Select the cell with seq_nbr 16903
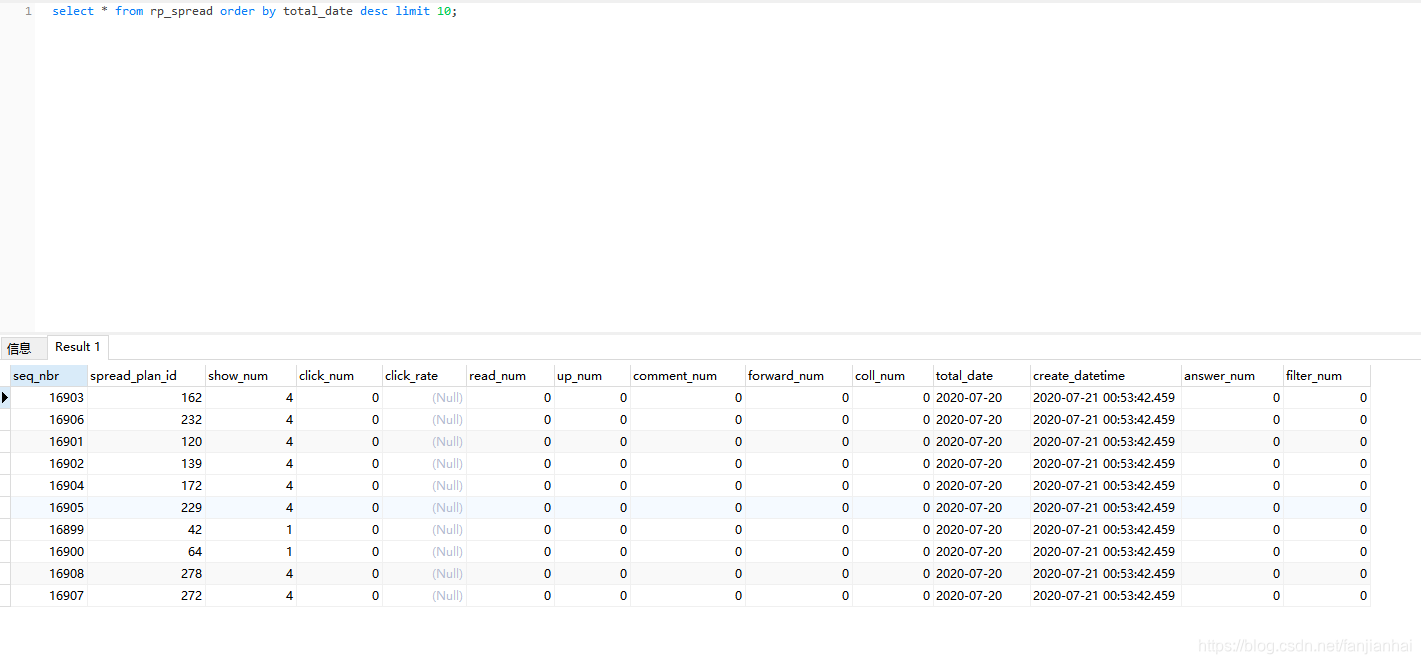 point(49,398)
